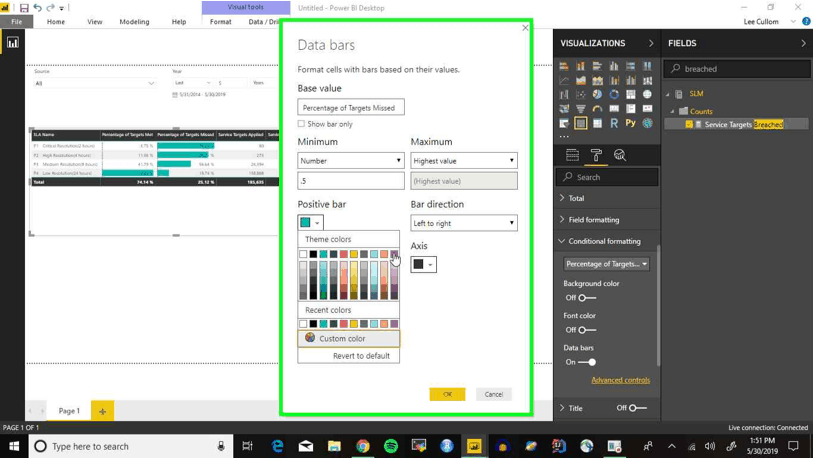Open the Bar direction dropdown
Viewport: 815px width, 460px height.
coord(464,223)
